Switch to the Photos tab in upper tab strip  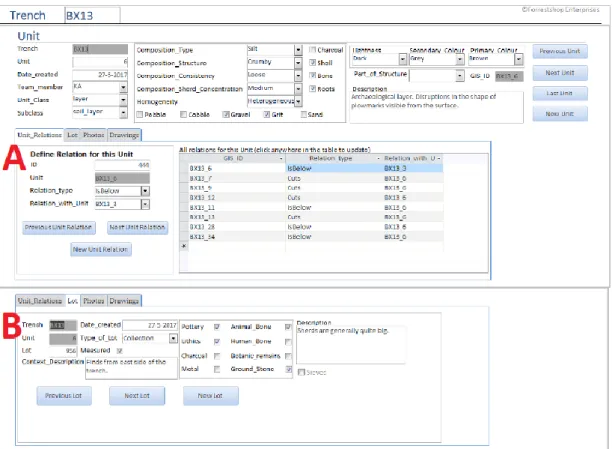click(93, 135)
